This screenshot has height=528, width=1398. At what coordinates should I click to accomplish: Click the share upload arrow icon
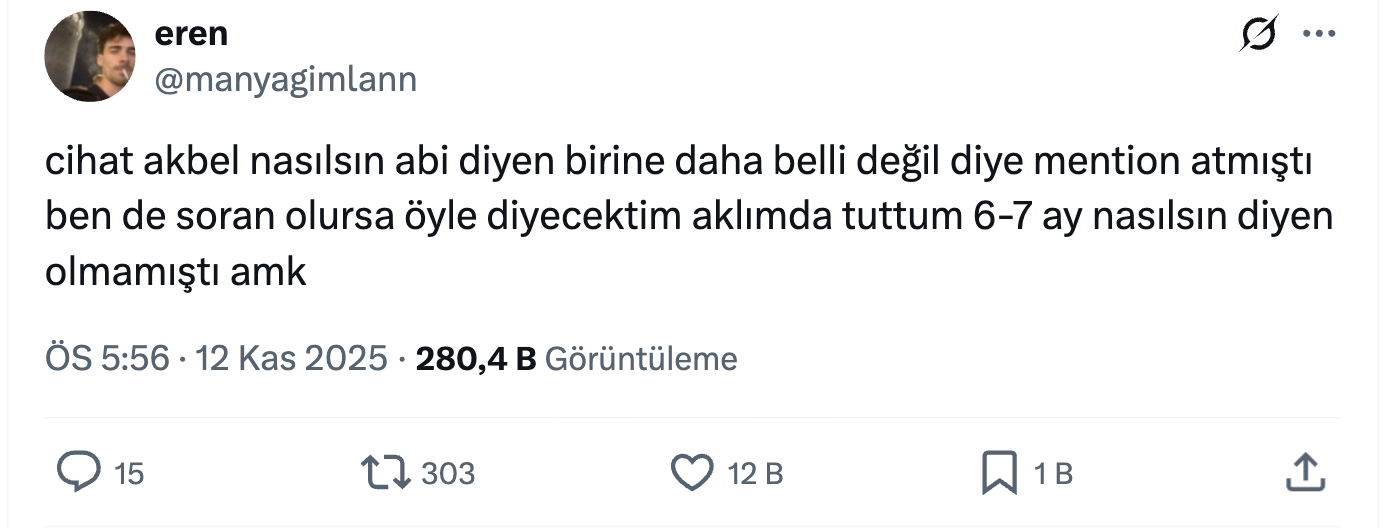coord(1306,472)
